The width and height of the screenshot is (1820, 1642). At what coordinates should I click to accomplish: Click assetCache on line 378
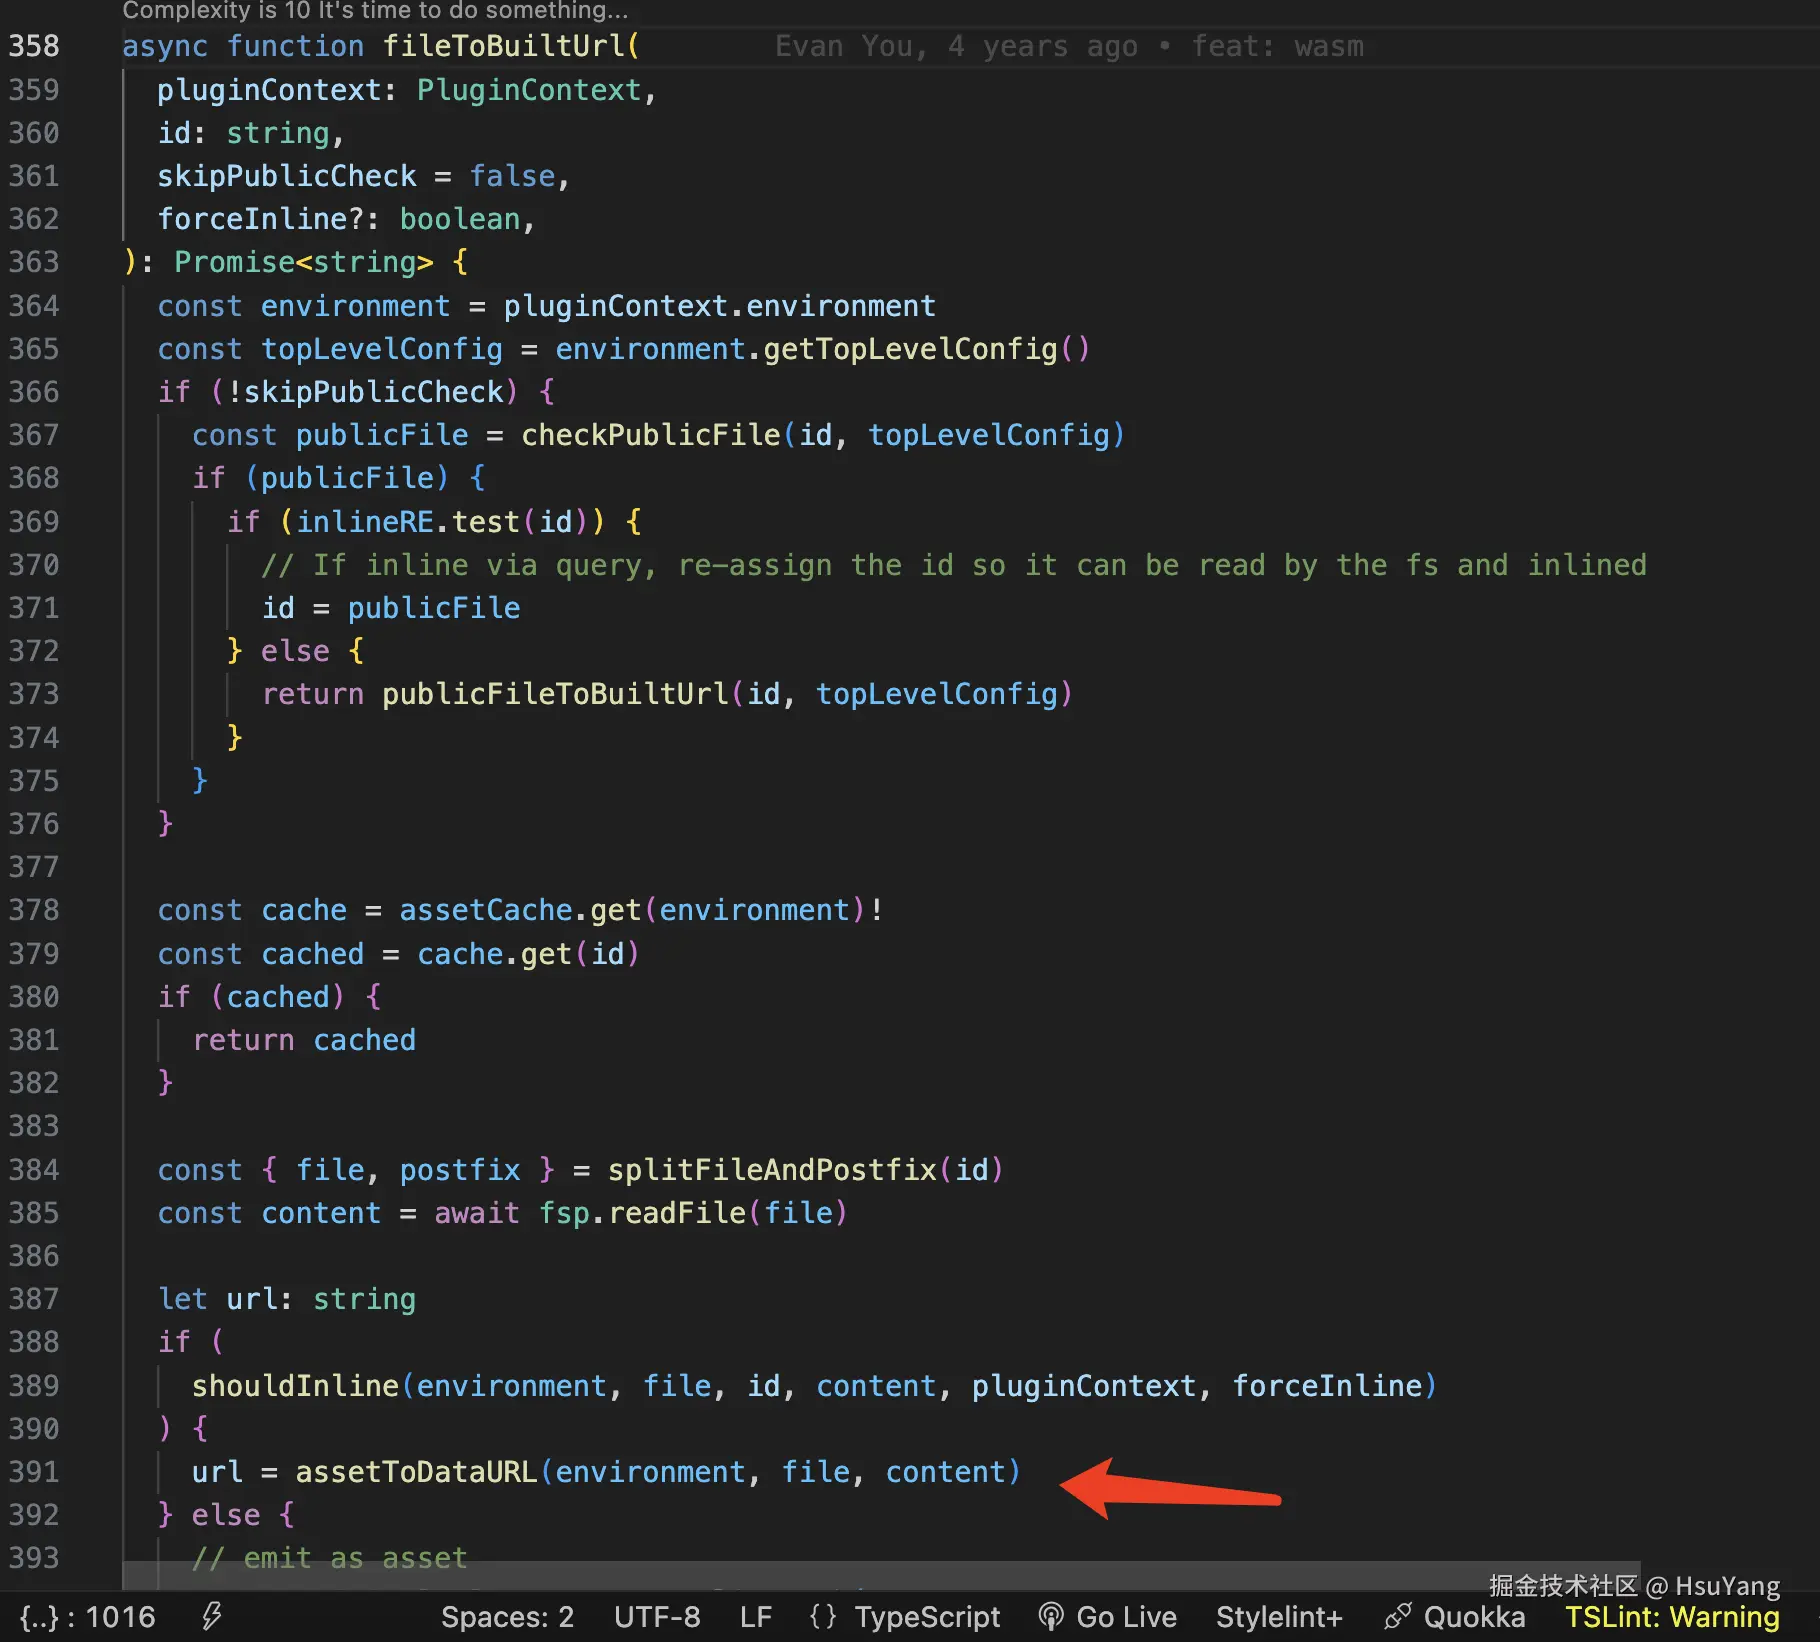point(486,910)
